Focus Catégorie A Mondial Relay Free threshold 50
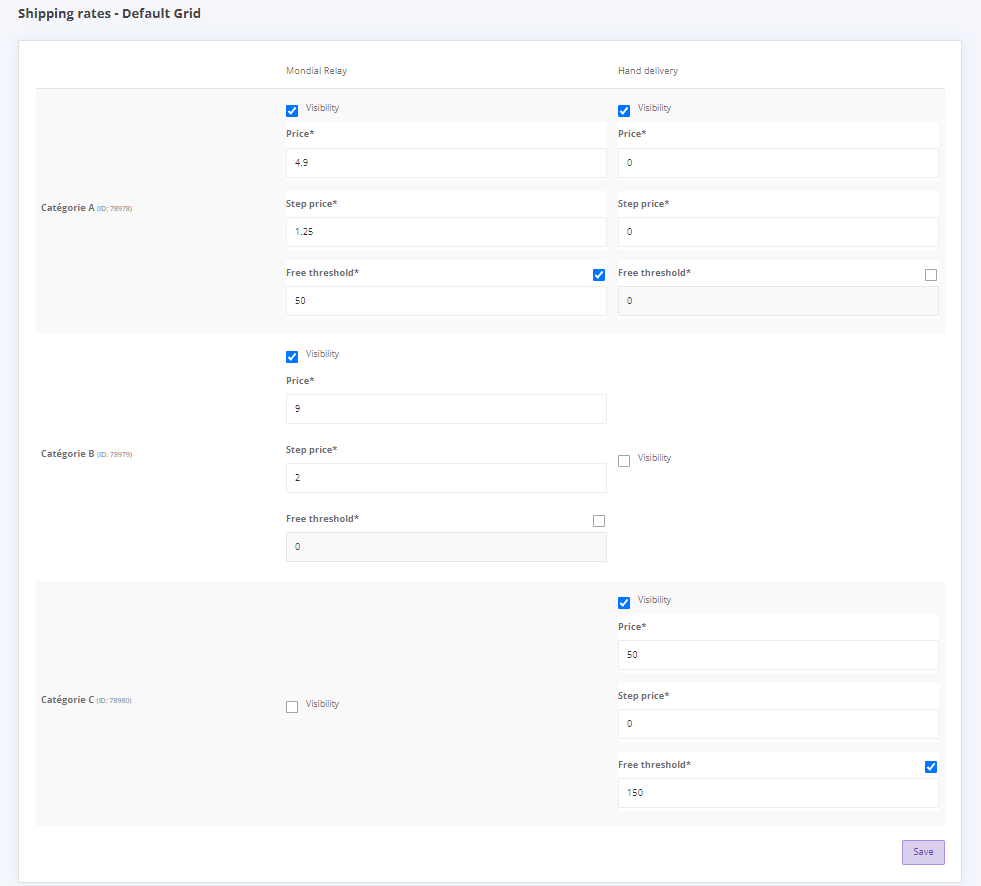Screen dimensions: 981x886 pos(446,301)
